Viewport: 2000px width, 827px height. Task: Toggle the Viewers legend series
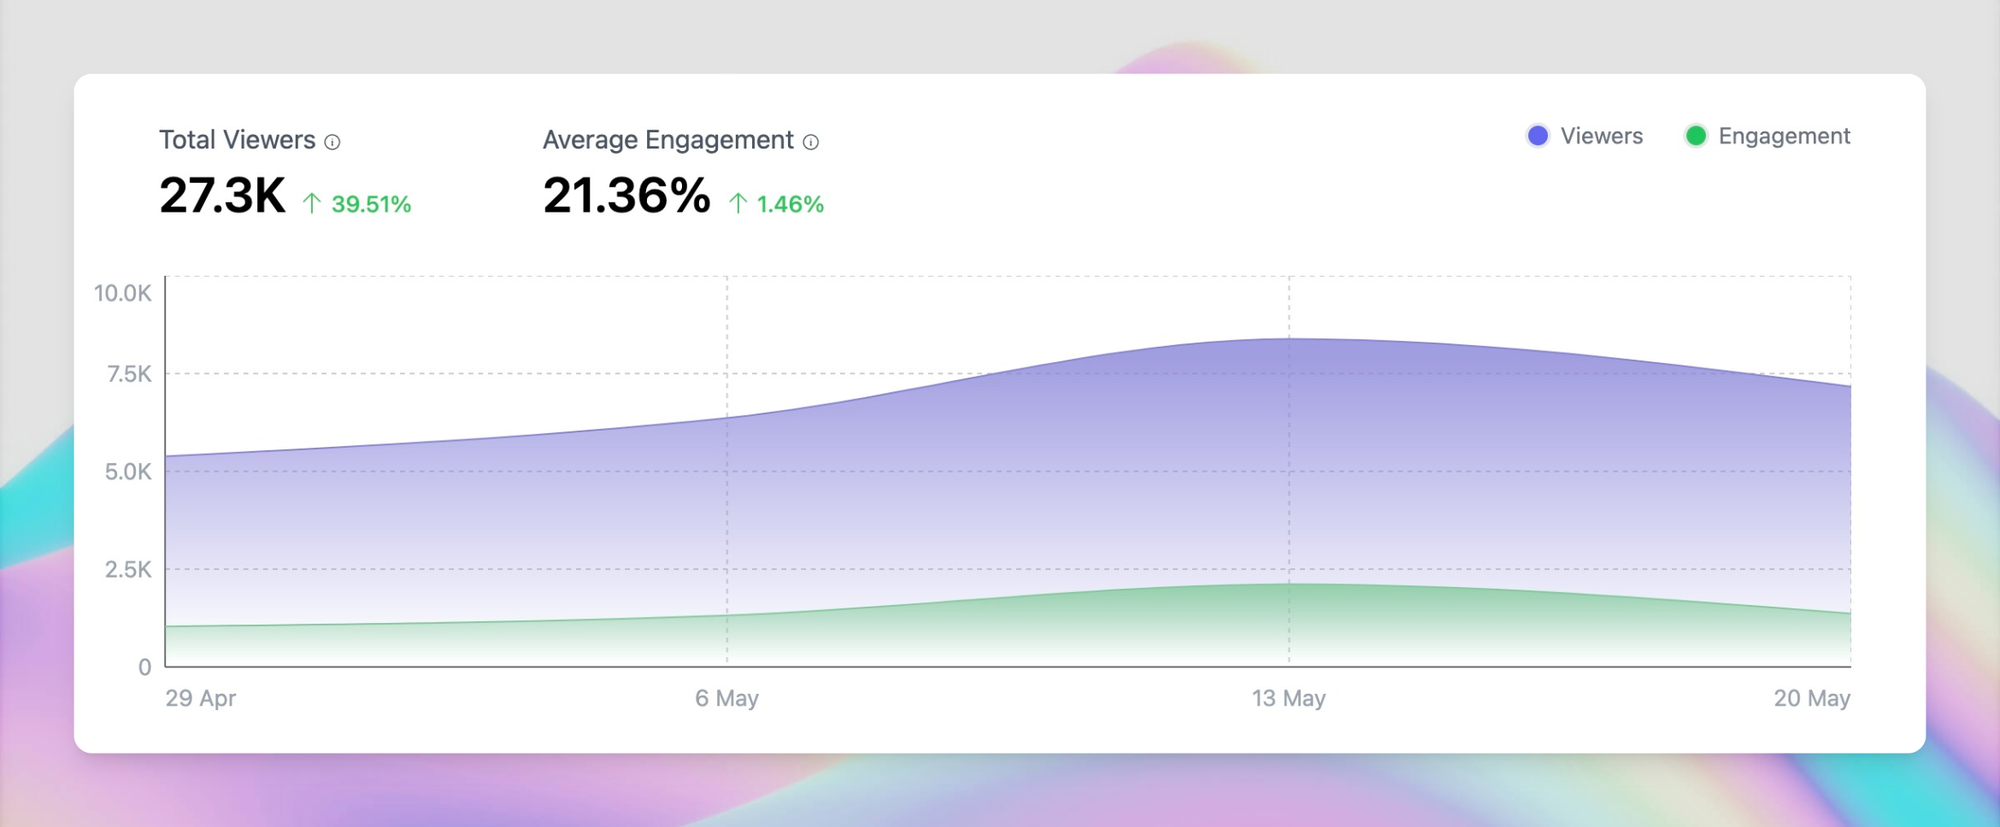click(1585, 136)
